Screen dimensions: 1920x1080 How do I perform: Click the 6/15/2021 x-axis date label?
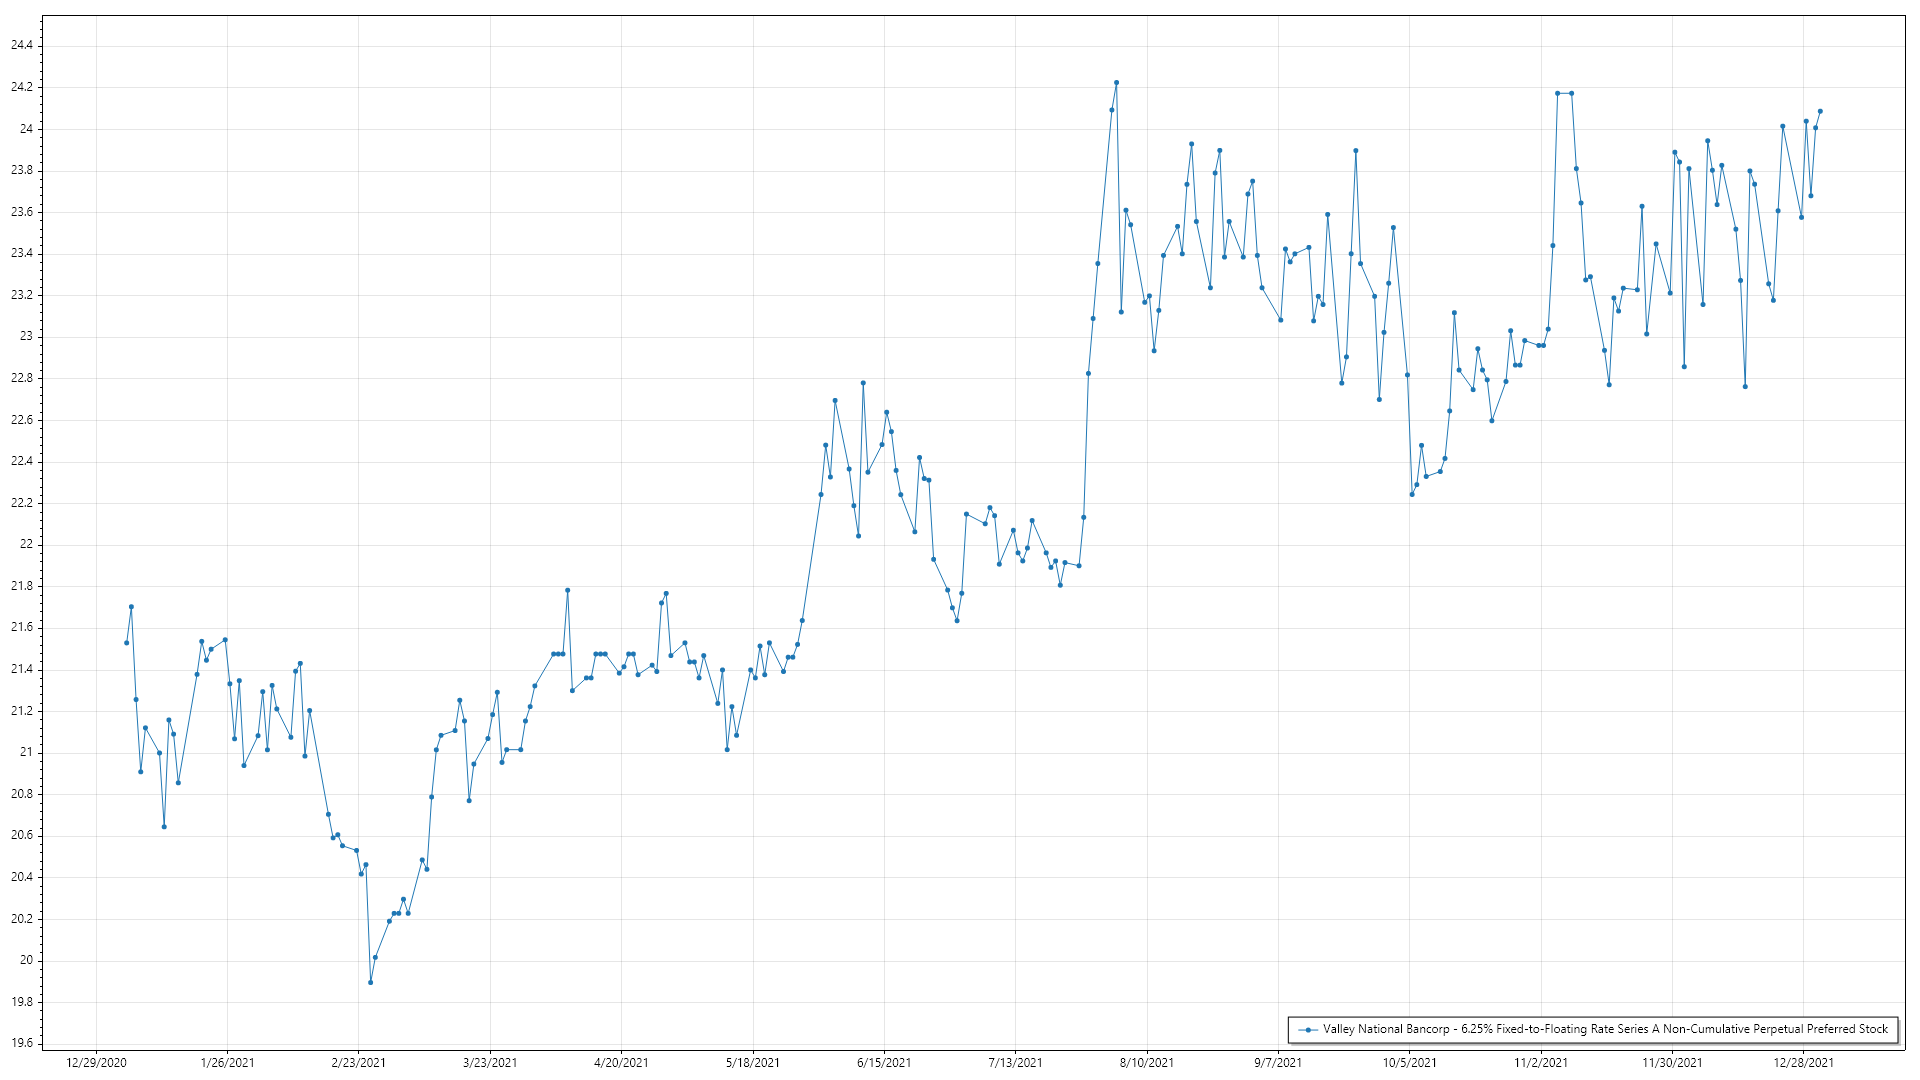click(x=884, y=1062)
